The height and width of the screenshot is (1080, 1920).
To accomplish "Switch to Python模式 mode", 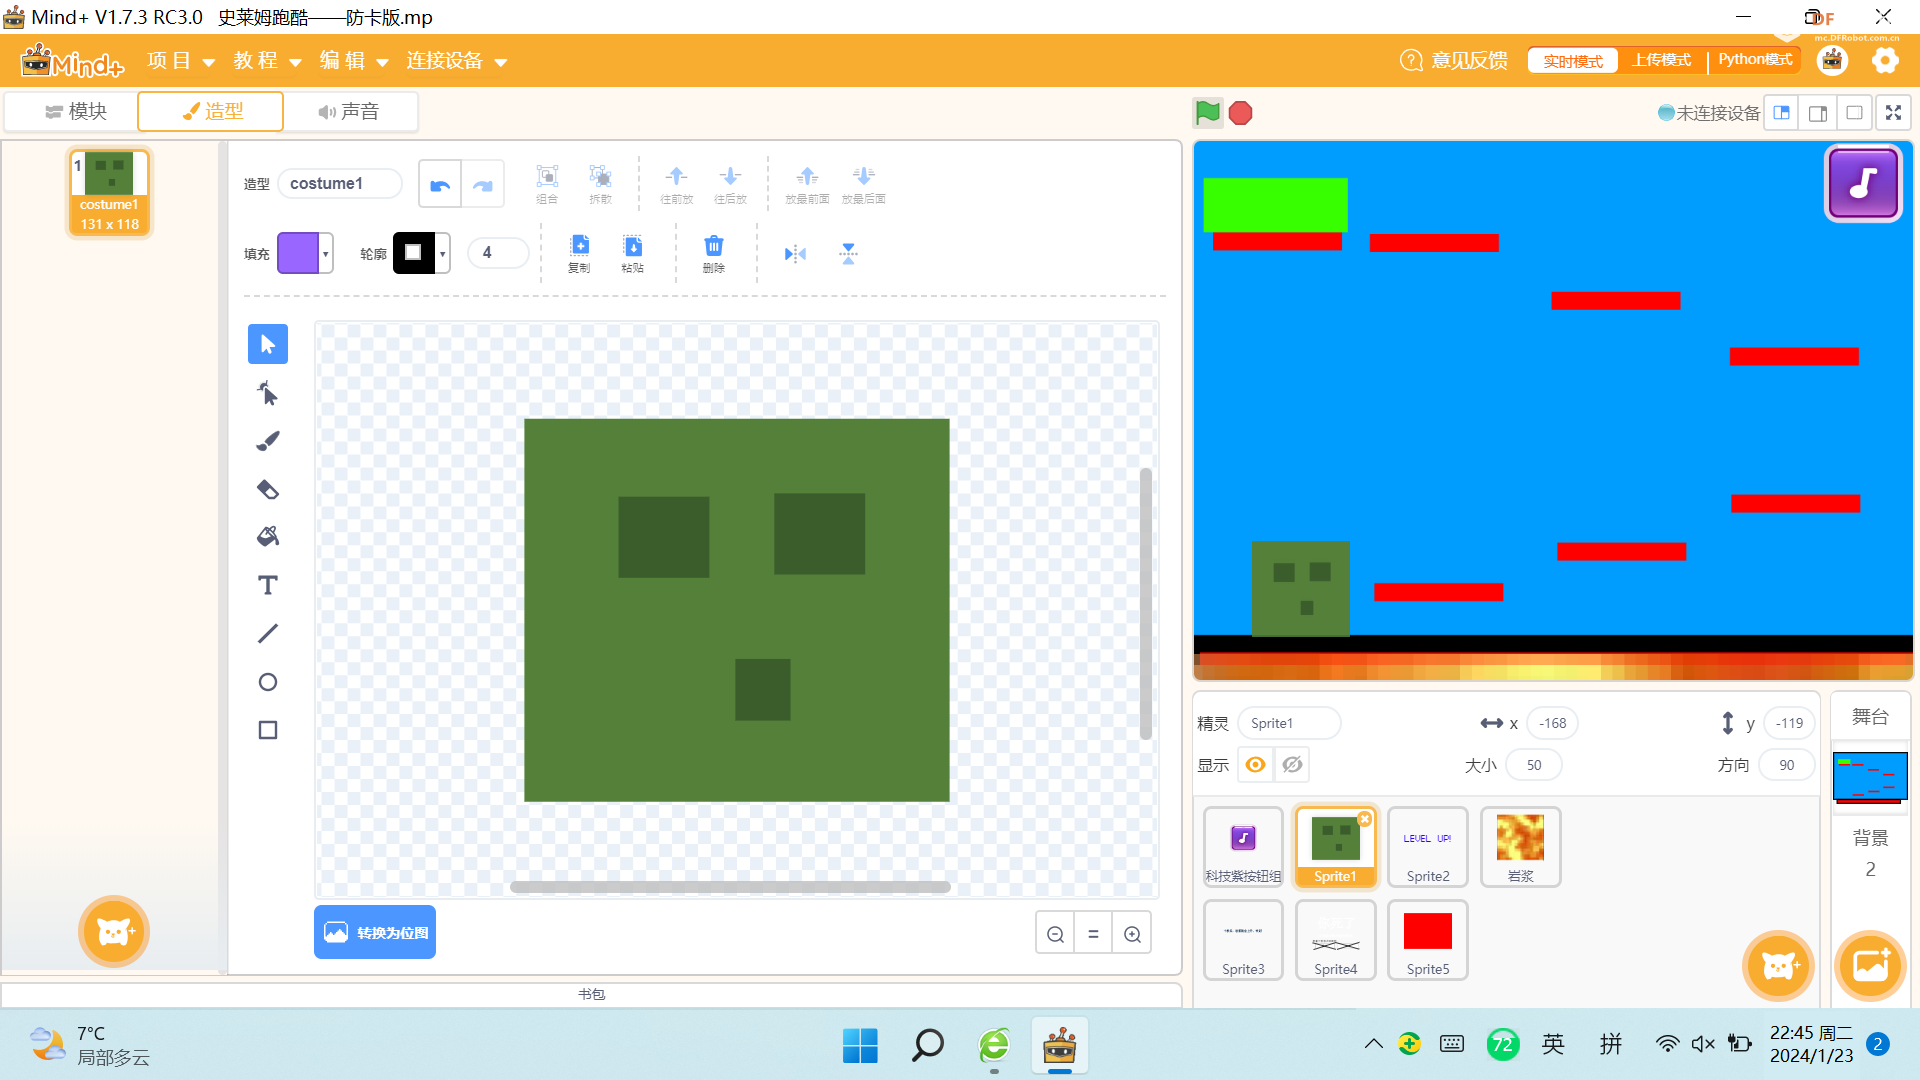I will [1755, 60].
